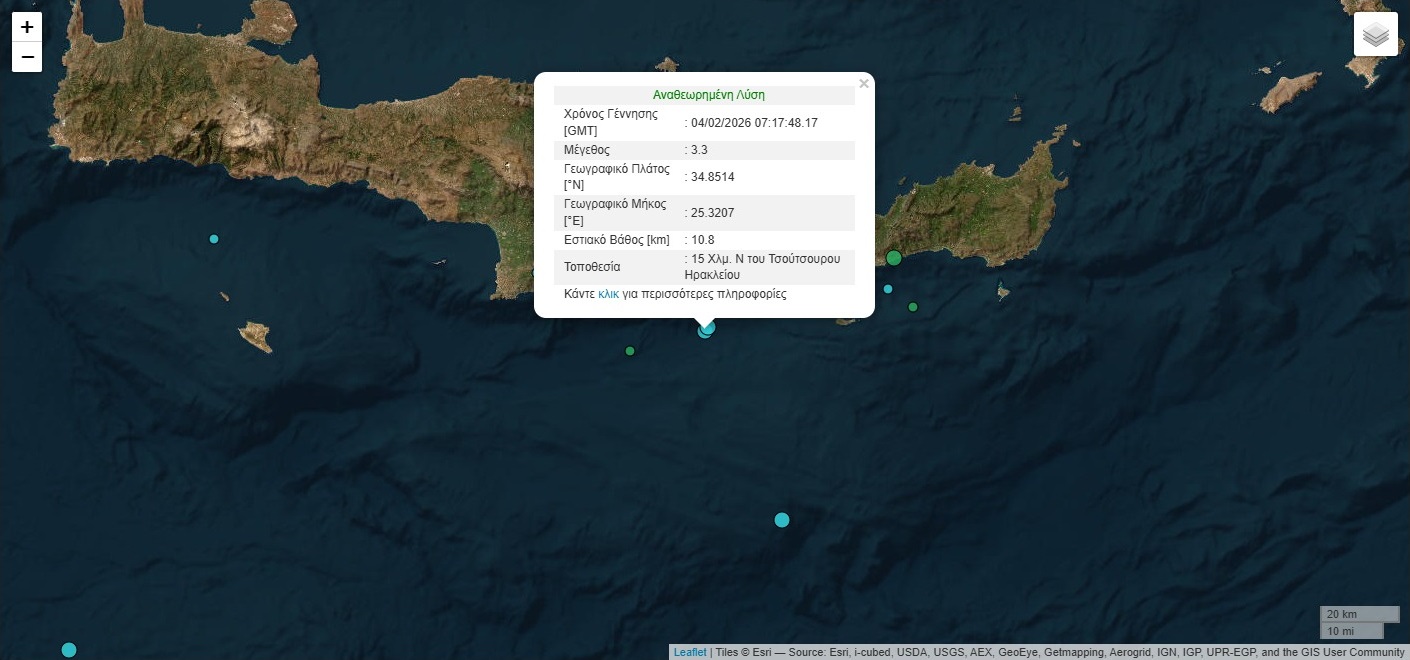1410x660 pixels.
Task: Open the map layers control
Action: (1376, 35)
